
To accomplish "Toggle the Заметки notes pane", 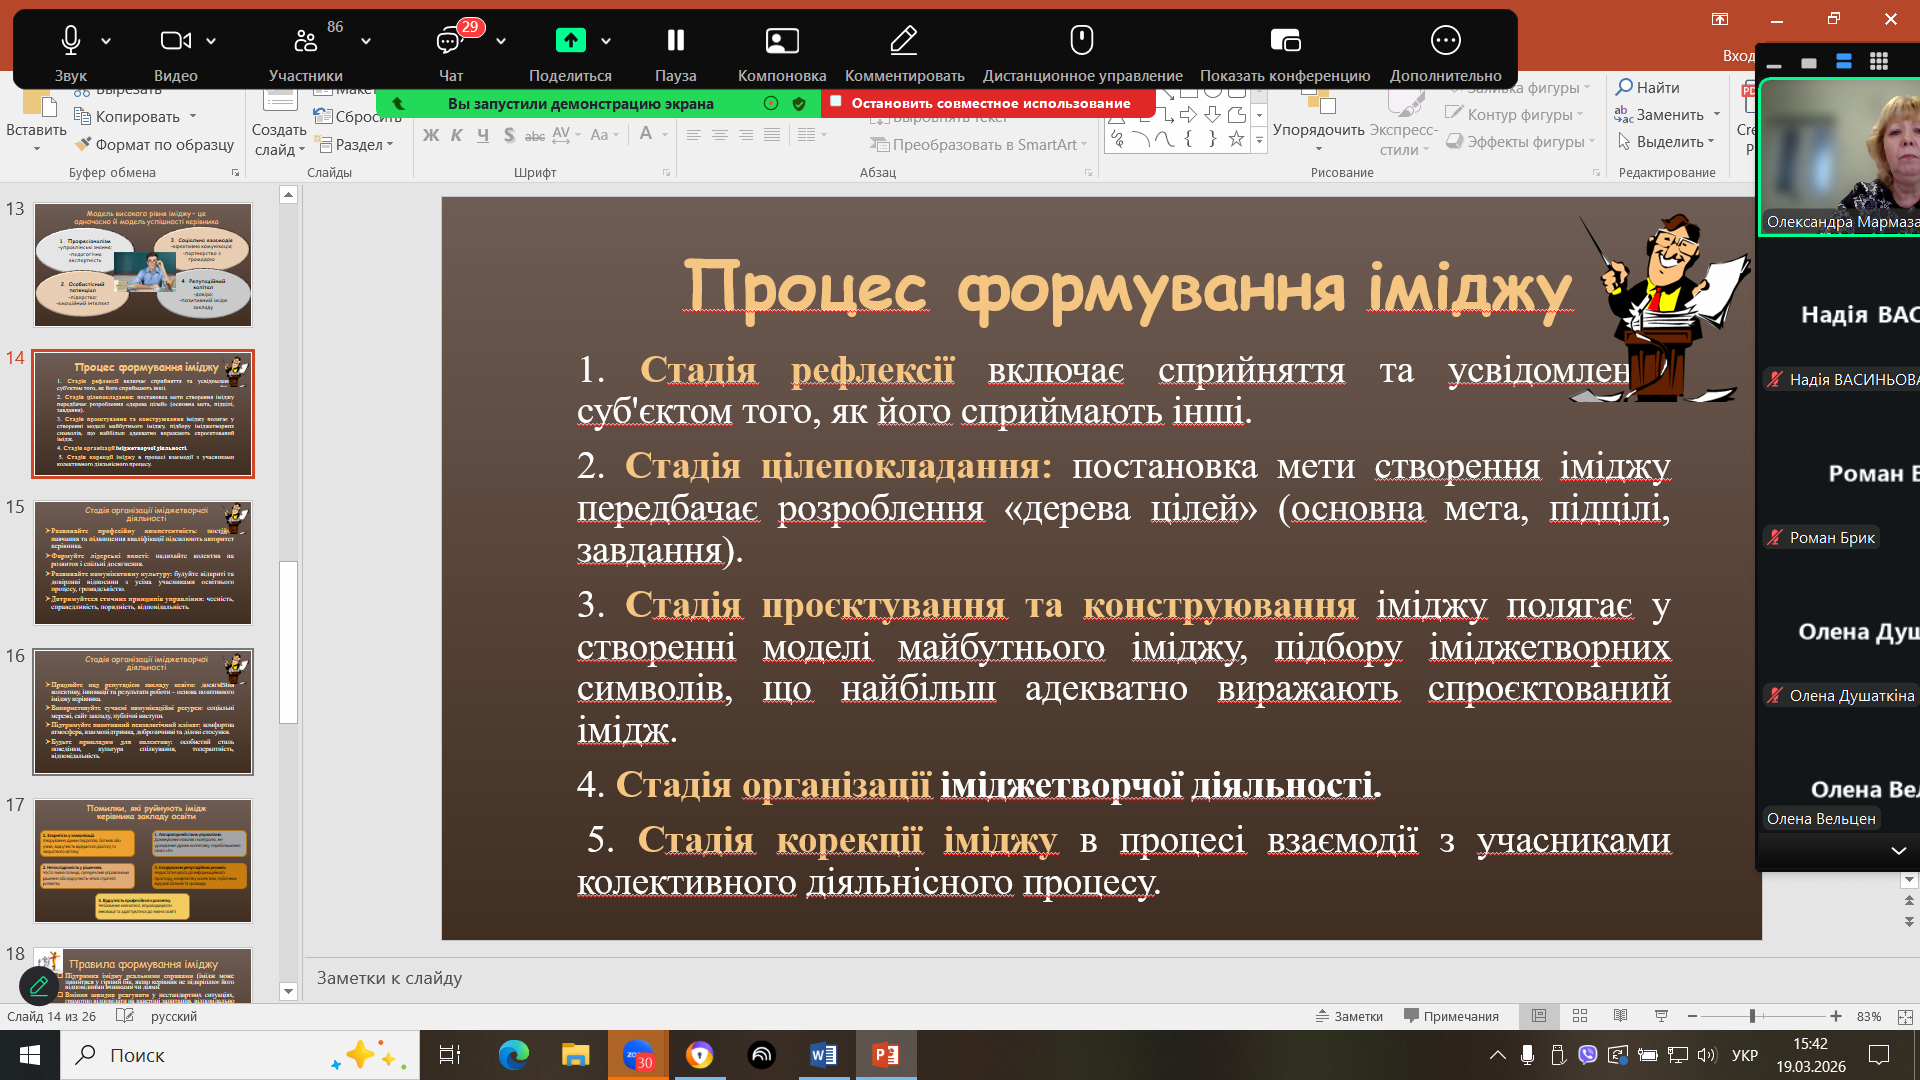I will (x=1349, y=1016).
